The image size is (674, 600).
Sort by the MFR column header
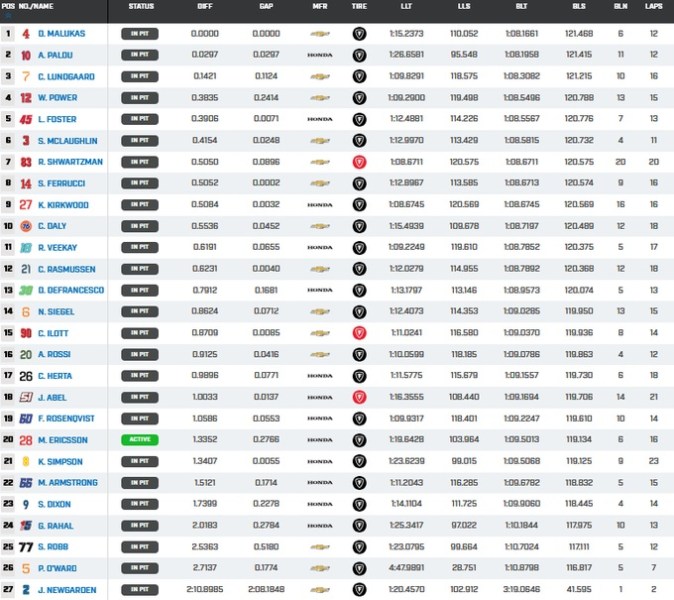coord(320,6)
